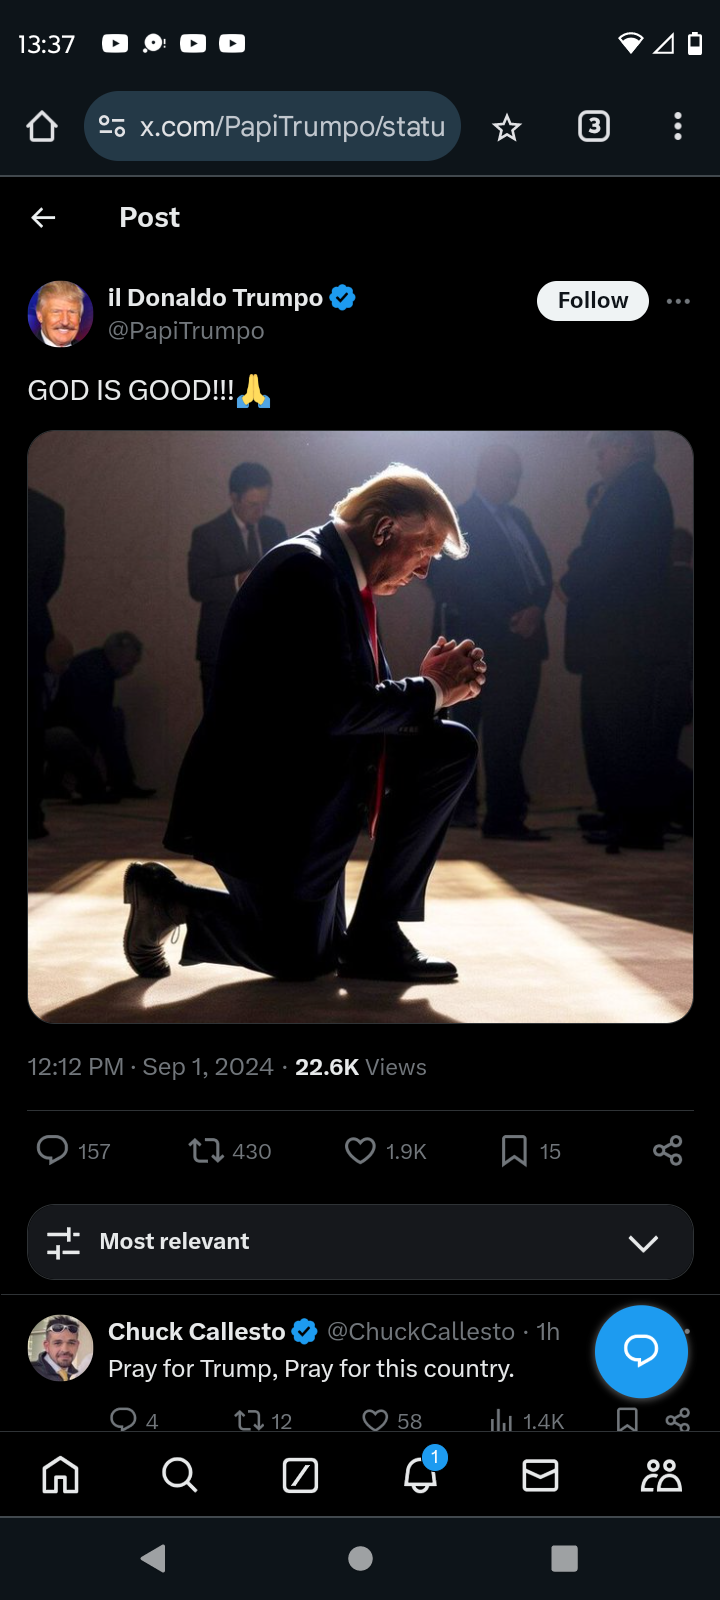
Task: Share the main post
Action: click(667, 1151)
